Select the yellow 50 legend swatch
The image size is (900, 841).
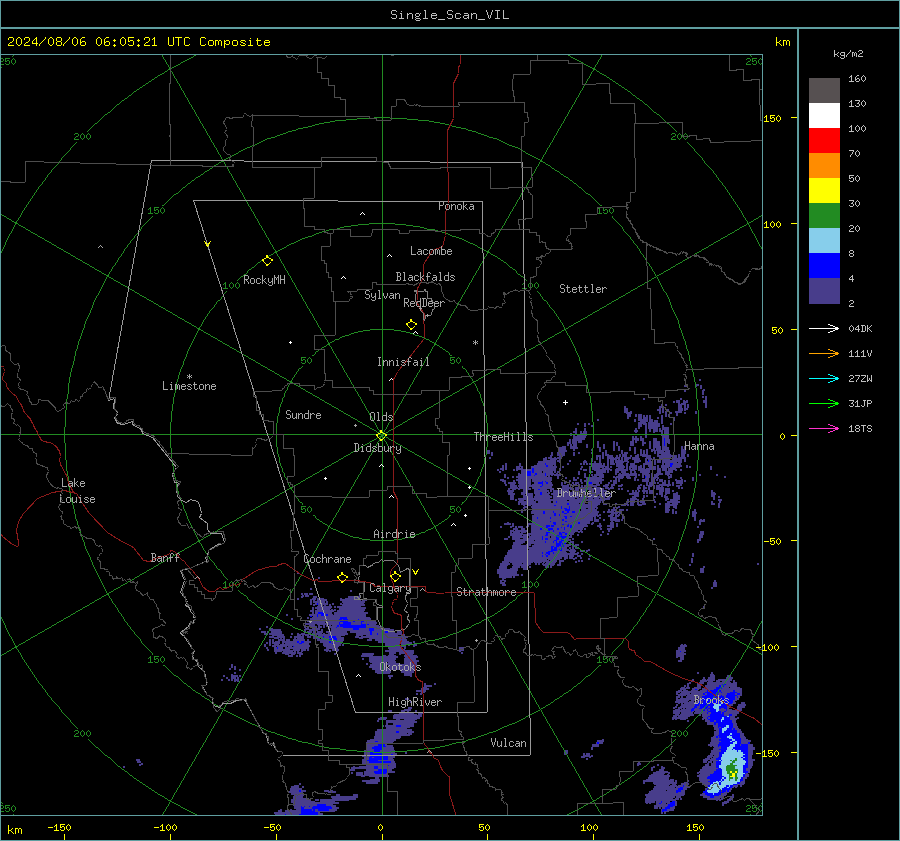[824, 191]
